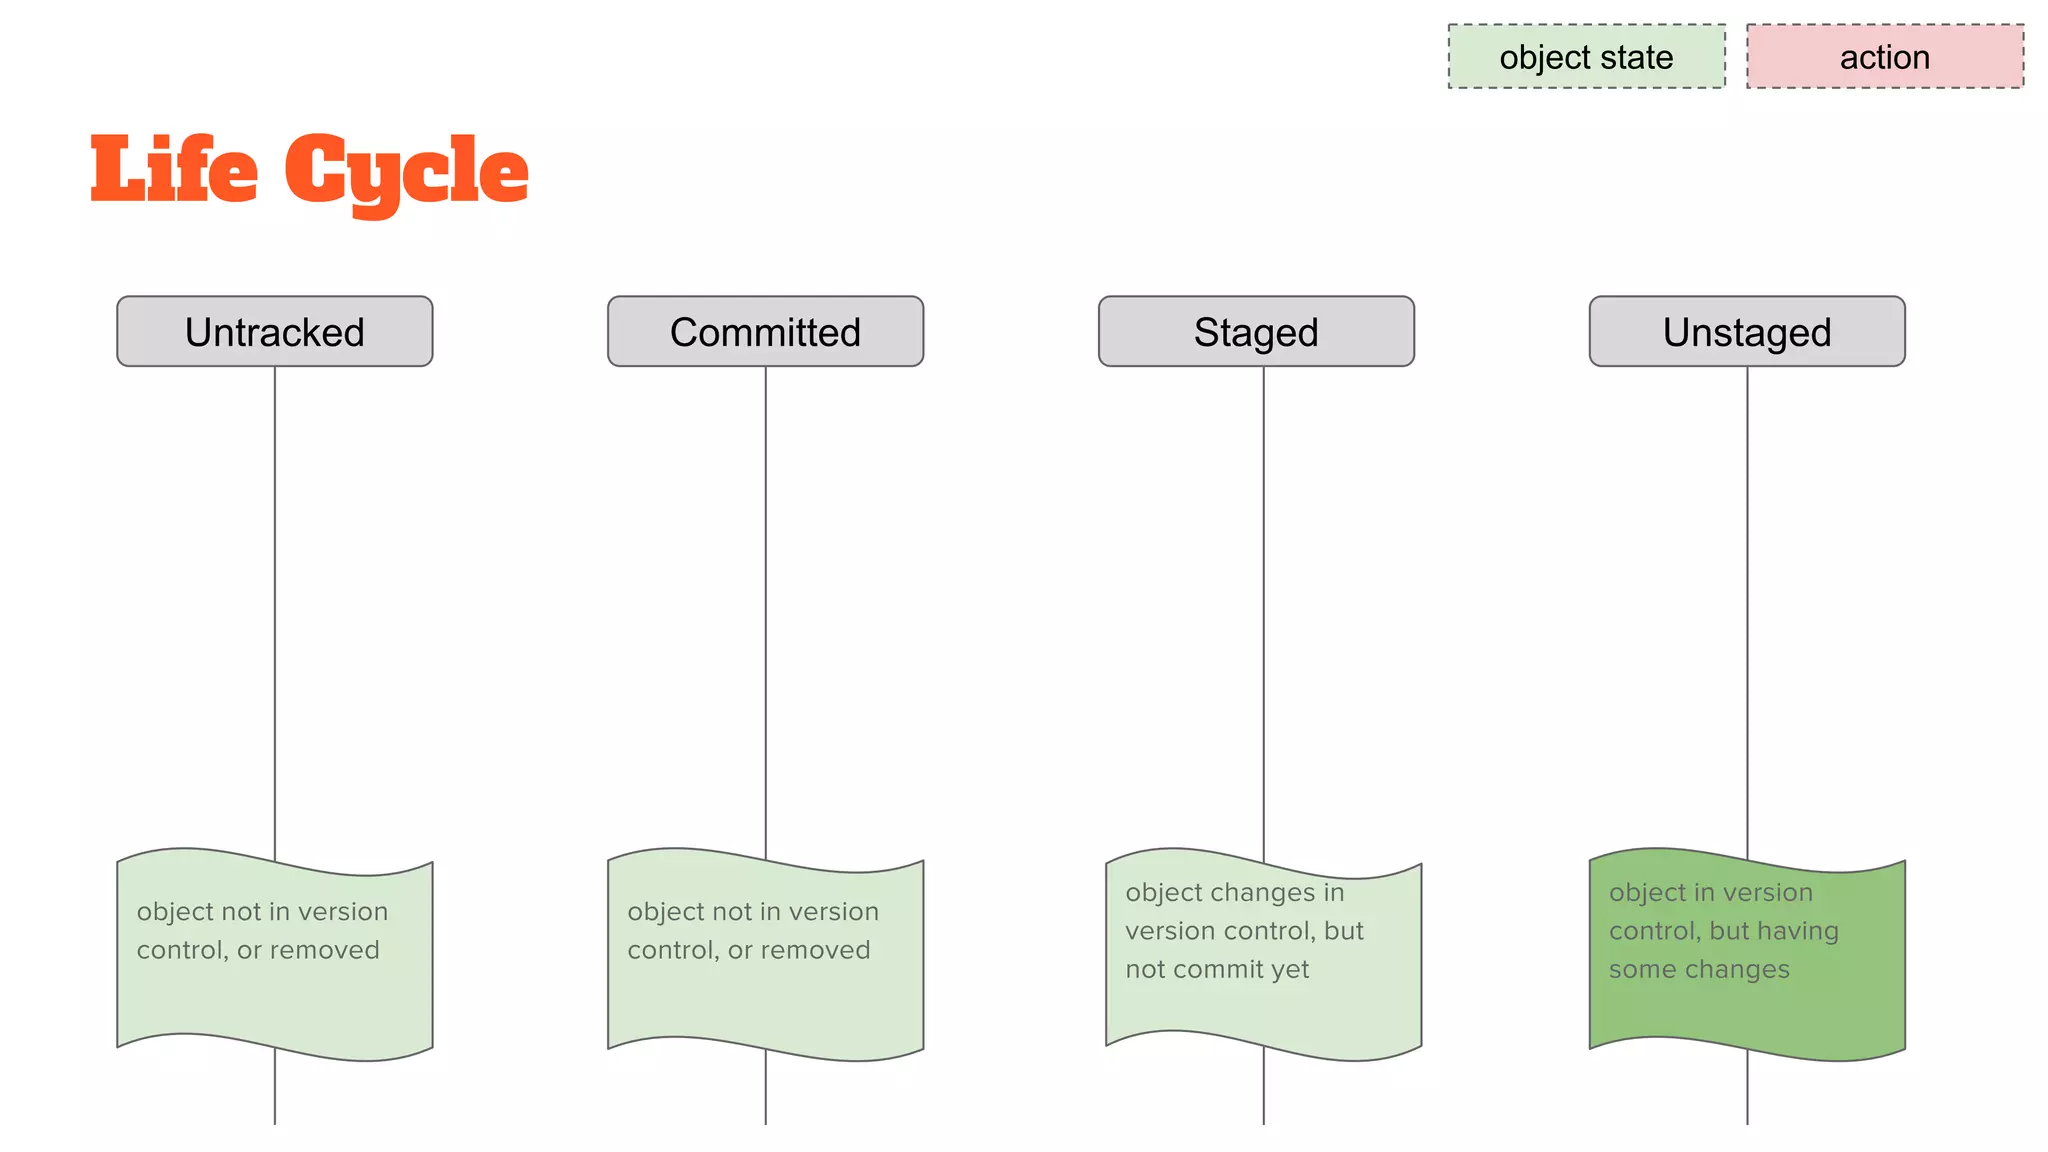Click the pink 'action' legend box
Image resolution: width=2048 pixels, height=1152 pixels.
[x=1884, y=57]
